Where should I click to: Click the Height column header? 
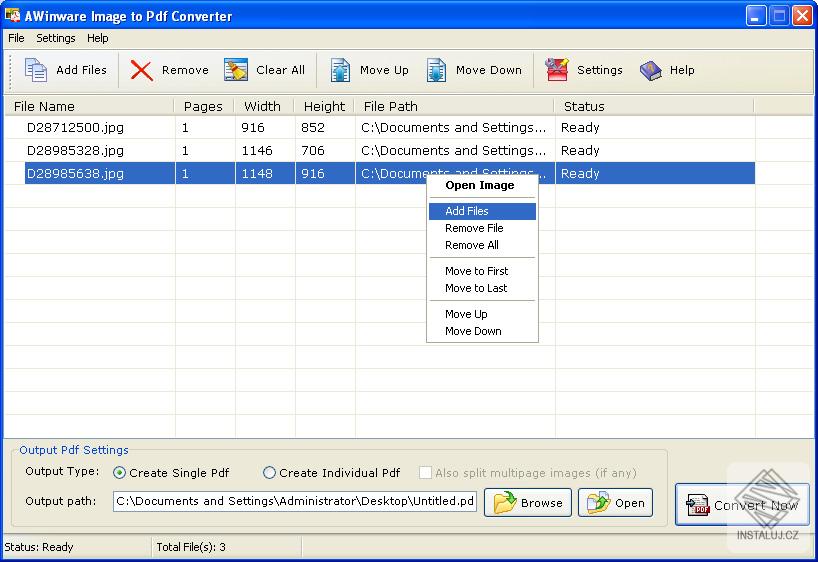[x=324, y=106]
